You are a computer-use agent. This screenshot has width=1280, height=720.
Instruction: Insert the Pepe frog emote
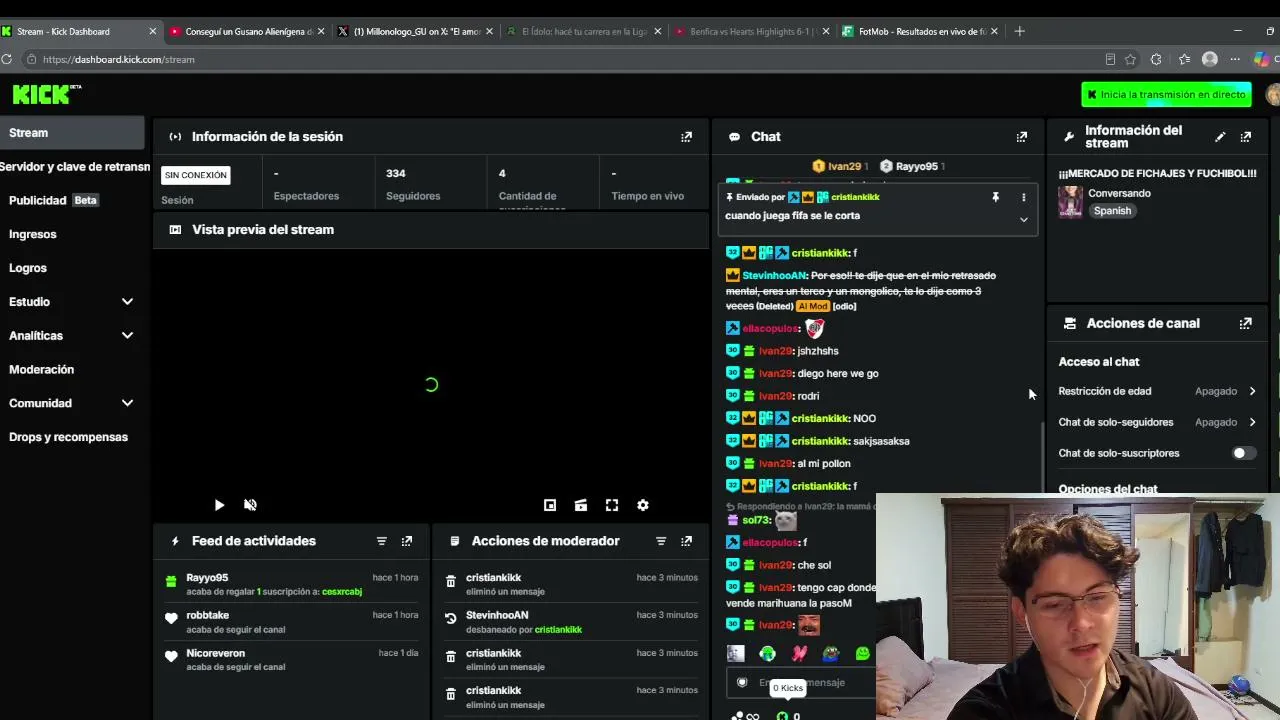point(831,654)
